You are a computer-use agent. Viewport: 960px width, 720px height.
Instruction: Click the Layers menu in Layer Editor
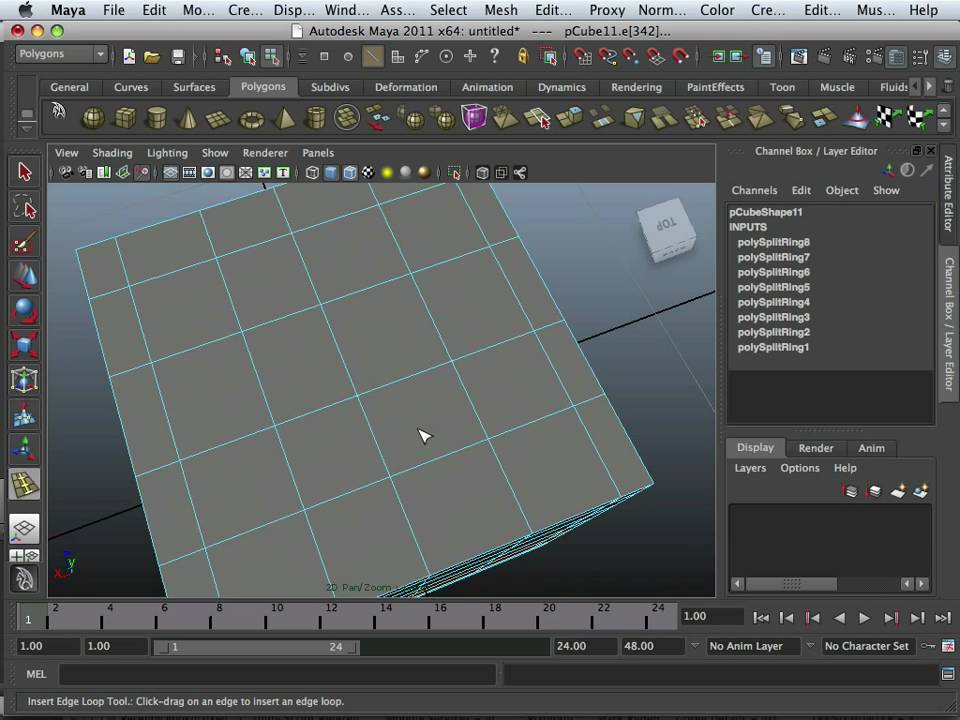click(x=750, y=468)
